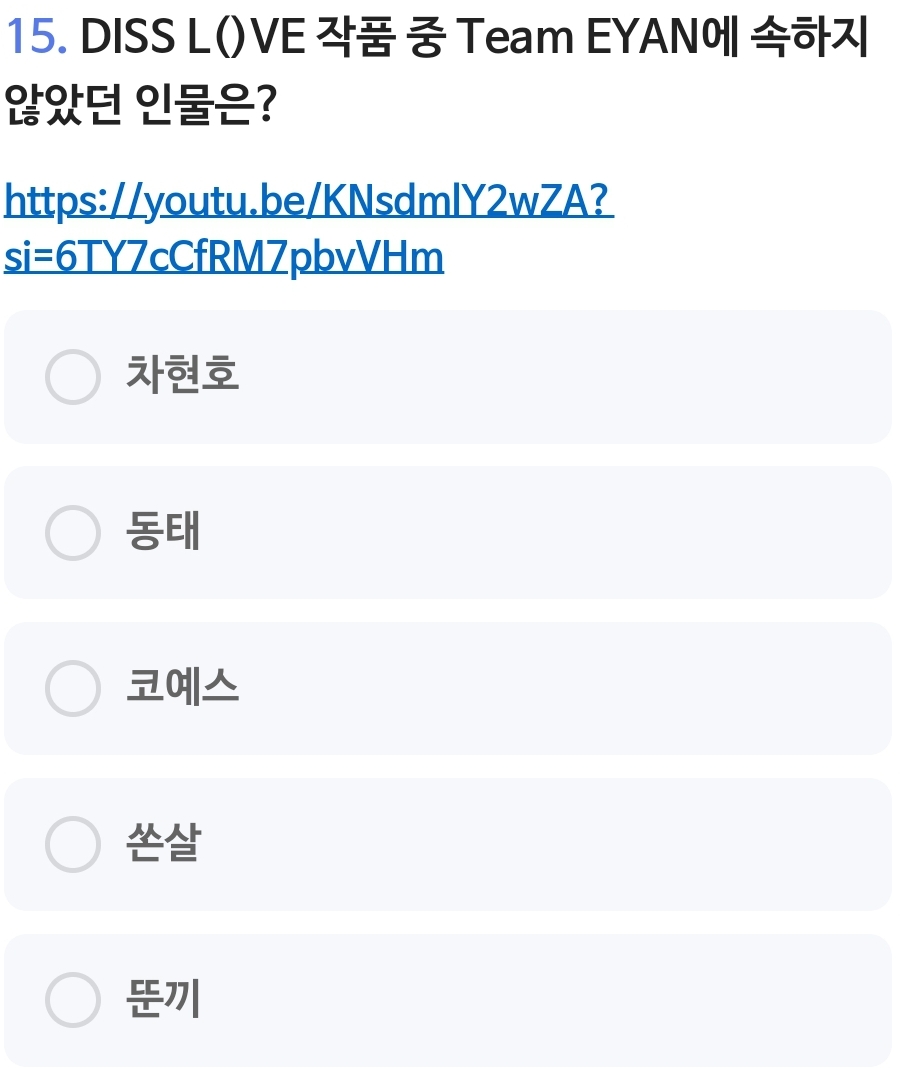
Task: Select the 코예스 radio button
Action: coord(73,688)
